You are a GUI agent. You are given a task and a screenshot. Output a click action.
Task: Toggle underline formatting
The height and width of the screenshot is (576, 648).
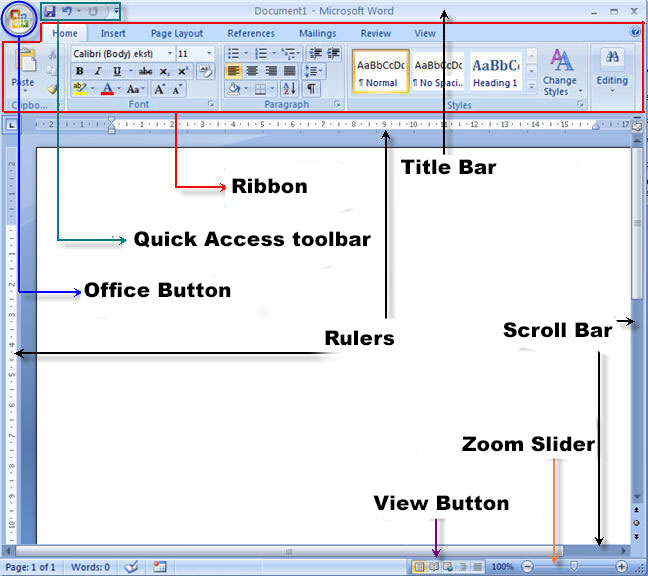click(x=117, y=71)
